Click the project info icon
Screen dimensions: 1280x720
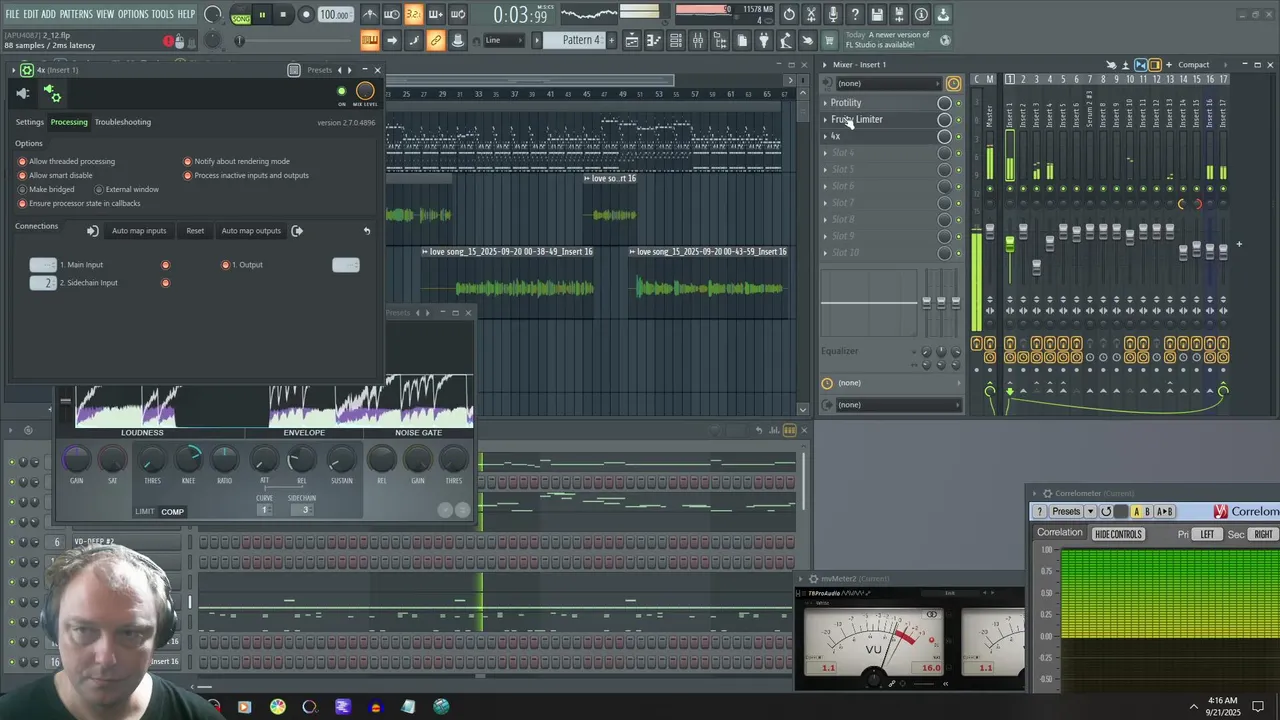921,15
